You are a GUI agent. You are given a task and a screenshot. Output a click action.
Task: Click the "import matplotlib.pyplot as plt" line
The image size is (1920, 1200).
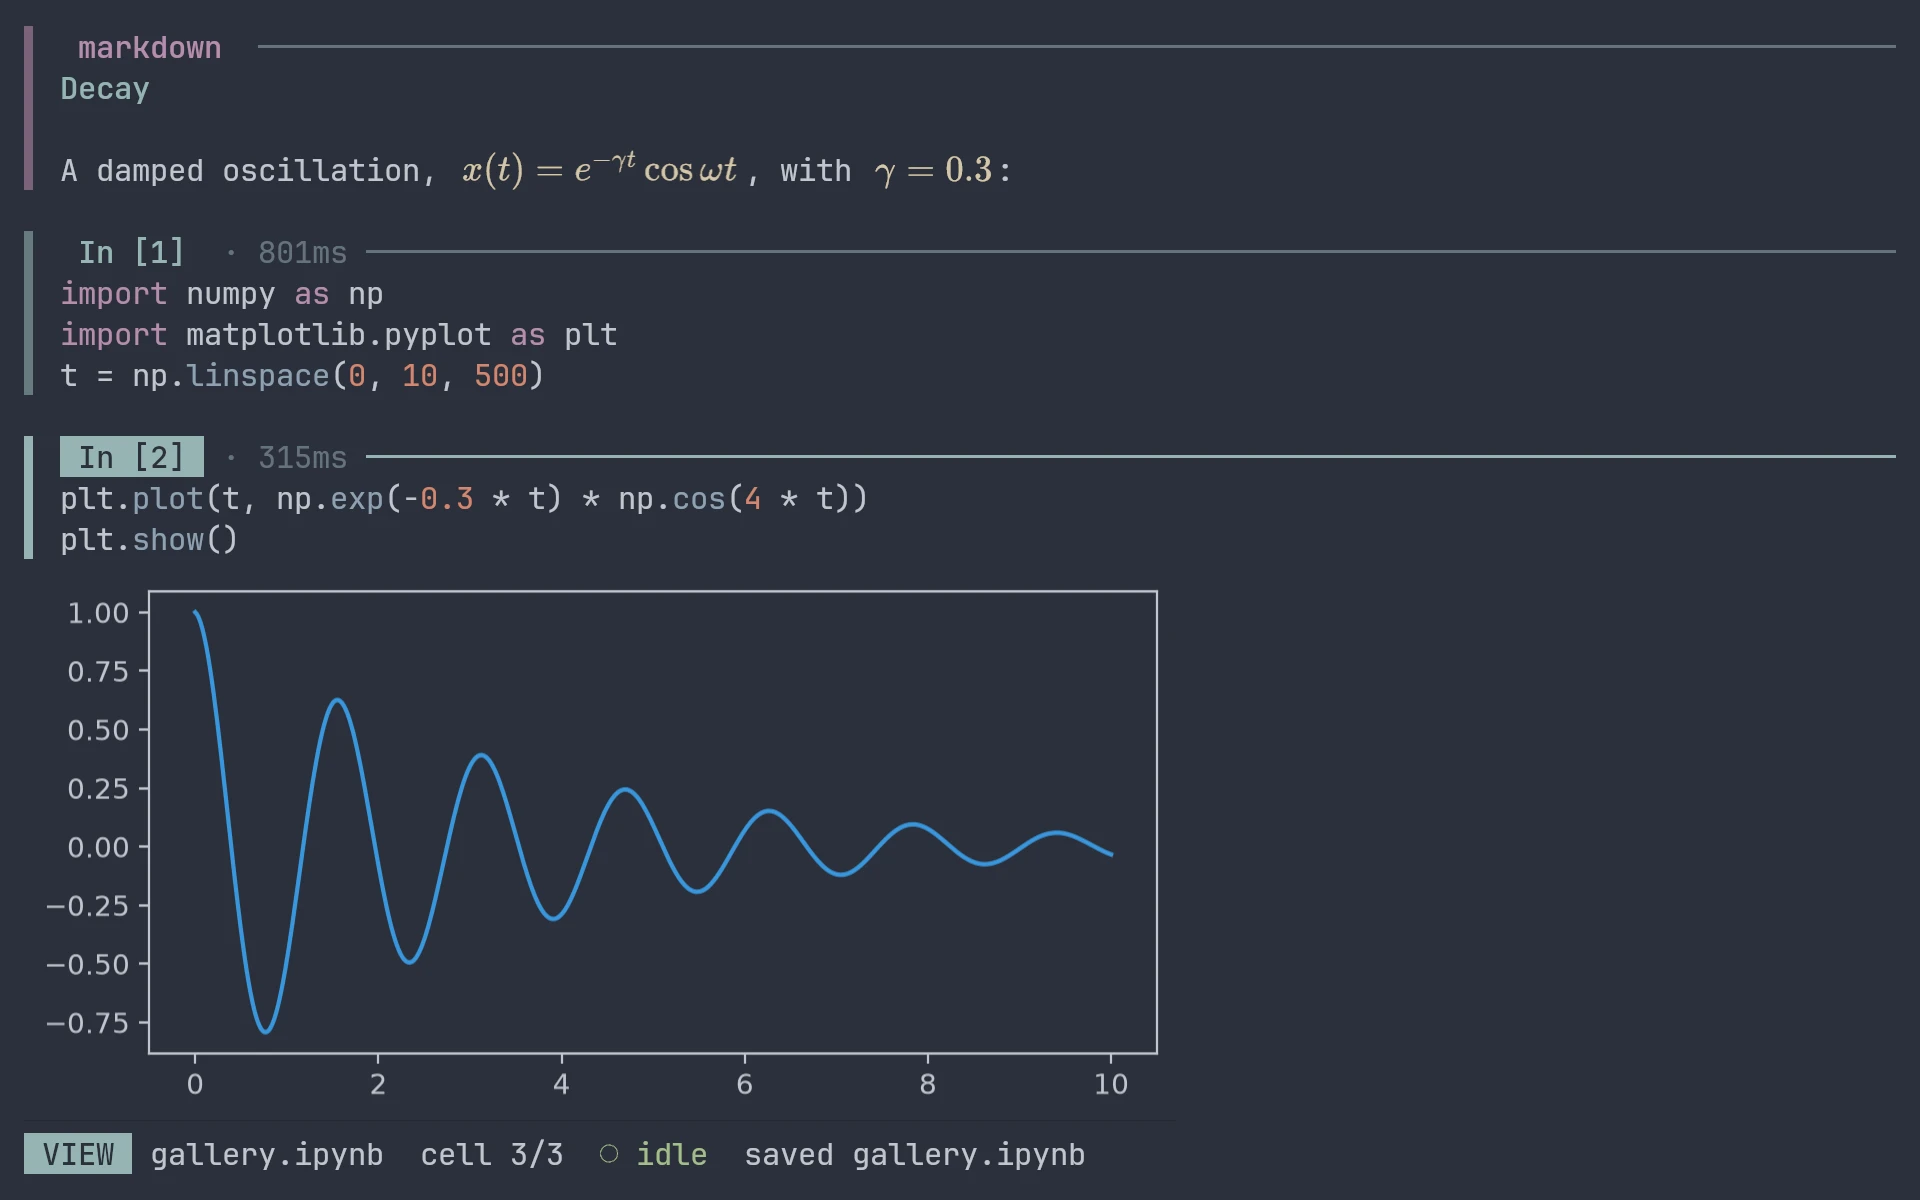339,335
